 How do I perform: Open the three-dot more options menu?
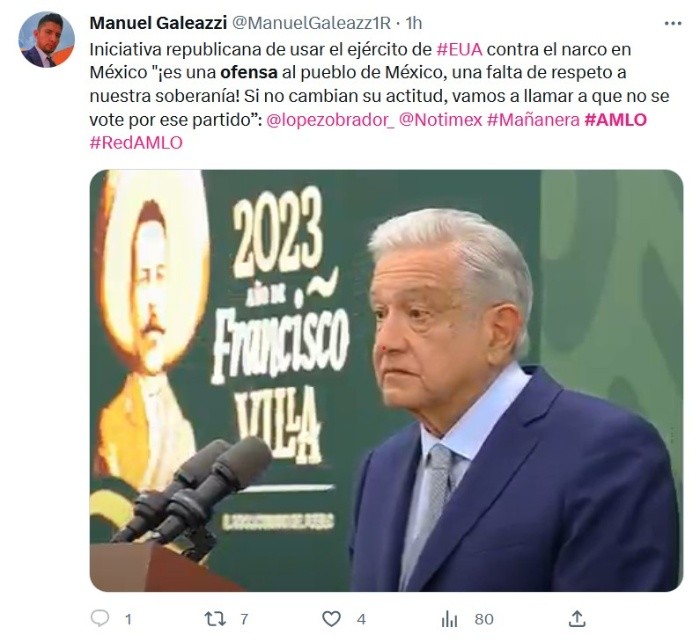coord(673,23)
